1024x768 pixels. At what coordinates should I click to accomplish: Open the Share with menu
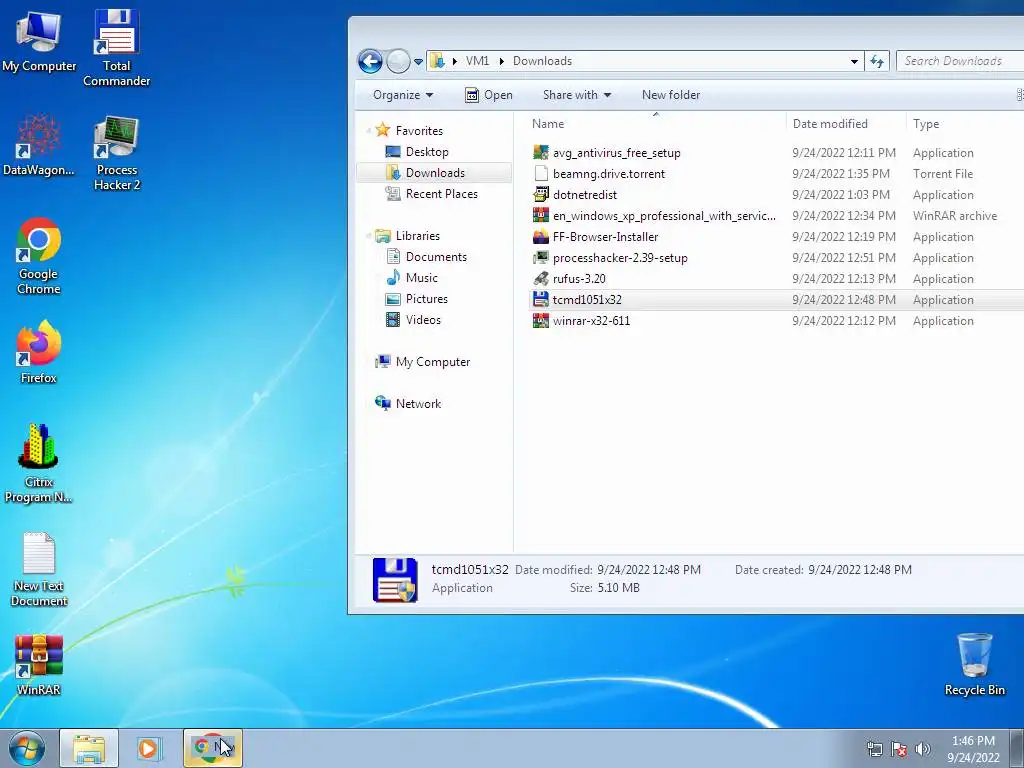tap(577, 95)
